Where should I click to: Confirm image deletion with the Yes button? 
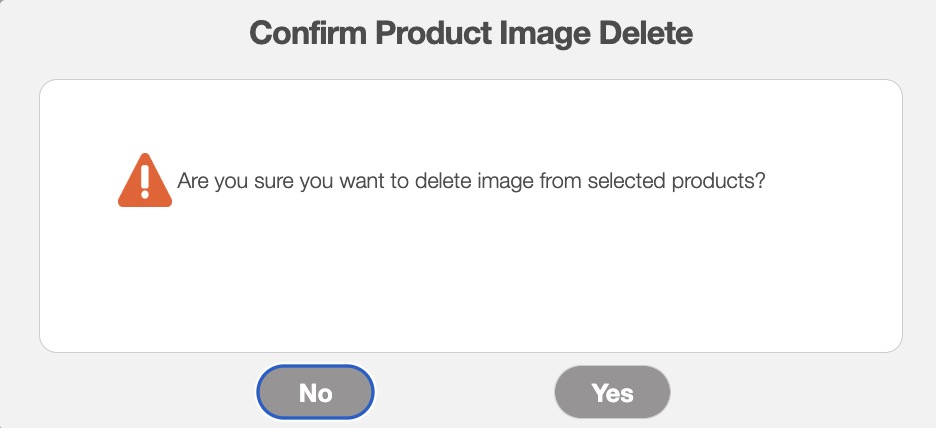coord(612,392)
